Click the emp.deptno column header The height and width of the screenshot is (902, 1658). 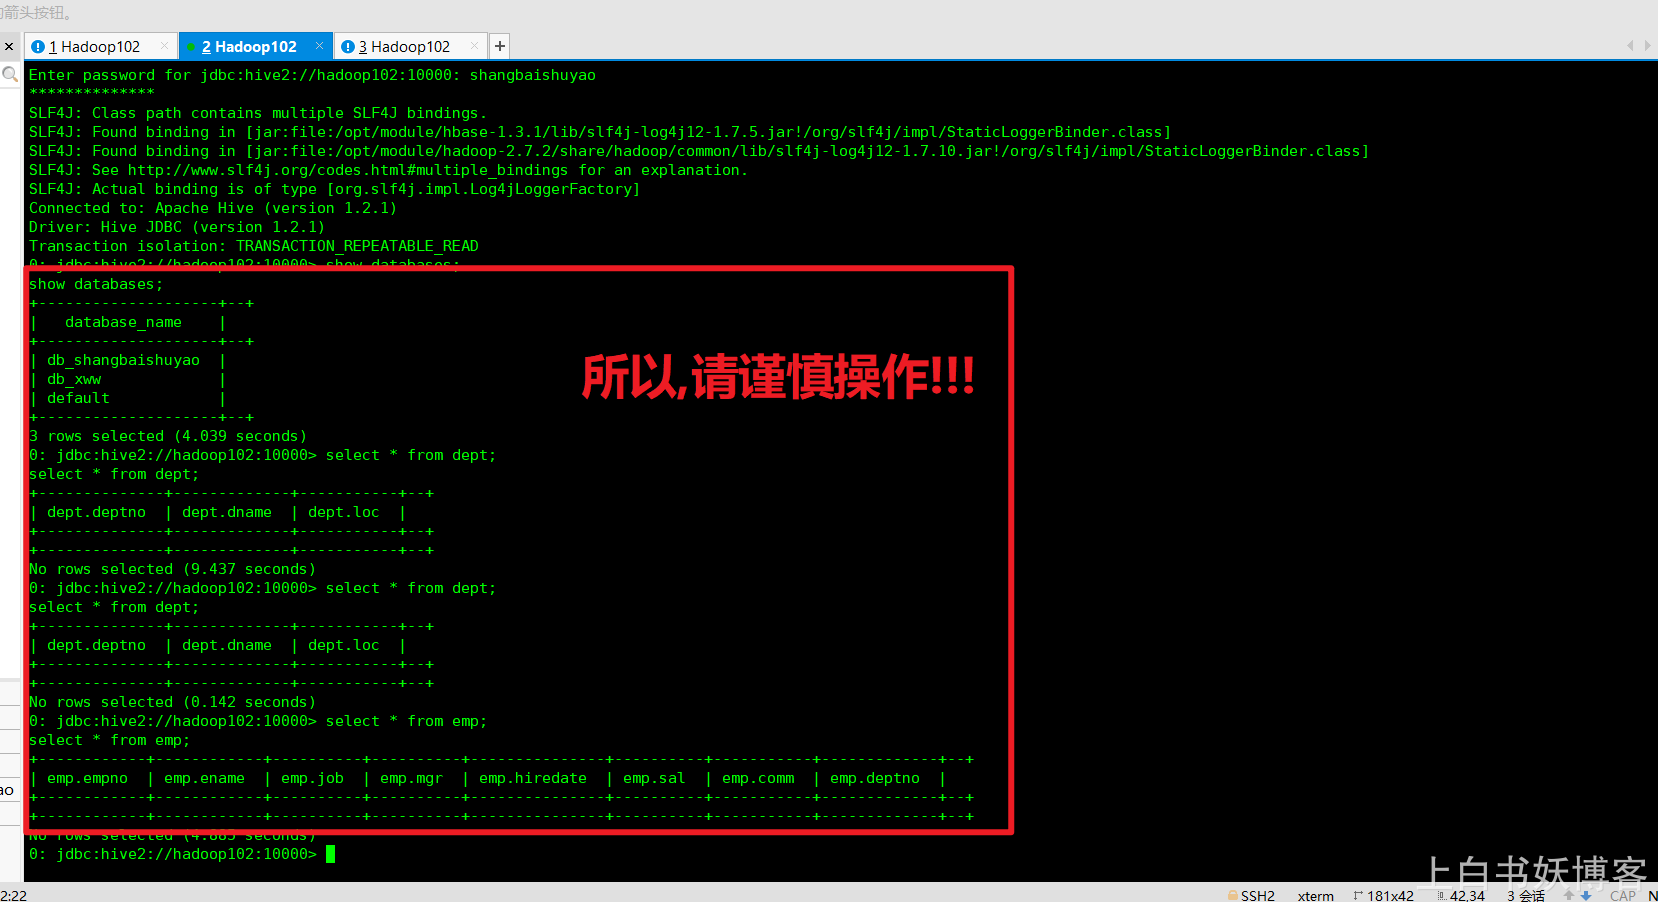[875, 778]
